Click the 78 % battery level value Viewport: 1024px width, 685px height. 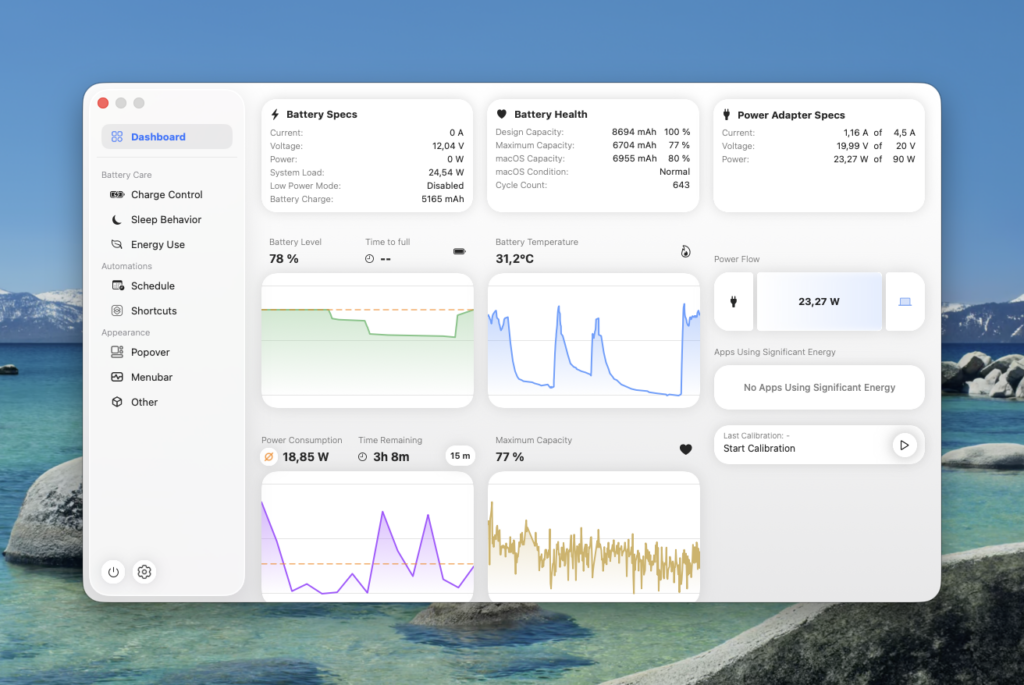[283, 259]
